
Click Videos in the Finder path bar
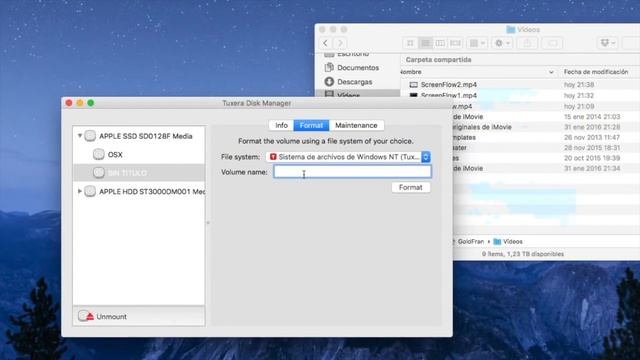point(508,242)
